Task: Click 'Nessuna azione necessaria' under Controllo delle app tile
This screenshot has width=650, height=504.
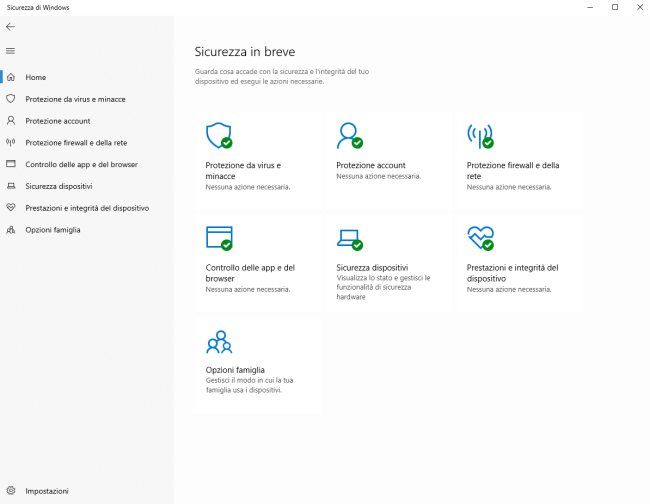Action: pyautogui.click(x=247, y=289)
